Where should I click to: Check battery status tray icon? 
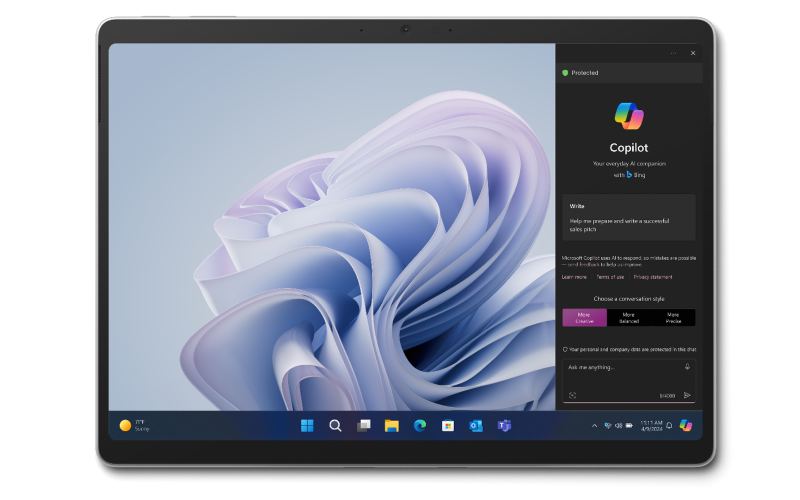click(x=630, y=426)
